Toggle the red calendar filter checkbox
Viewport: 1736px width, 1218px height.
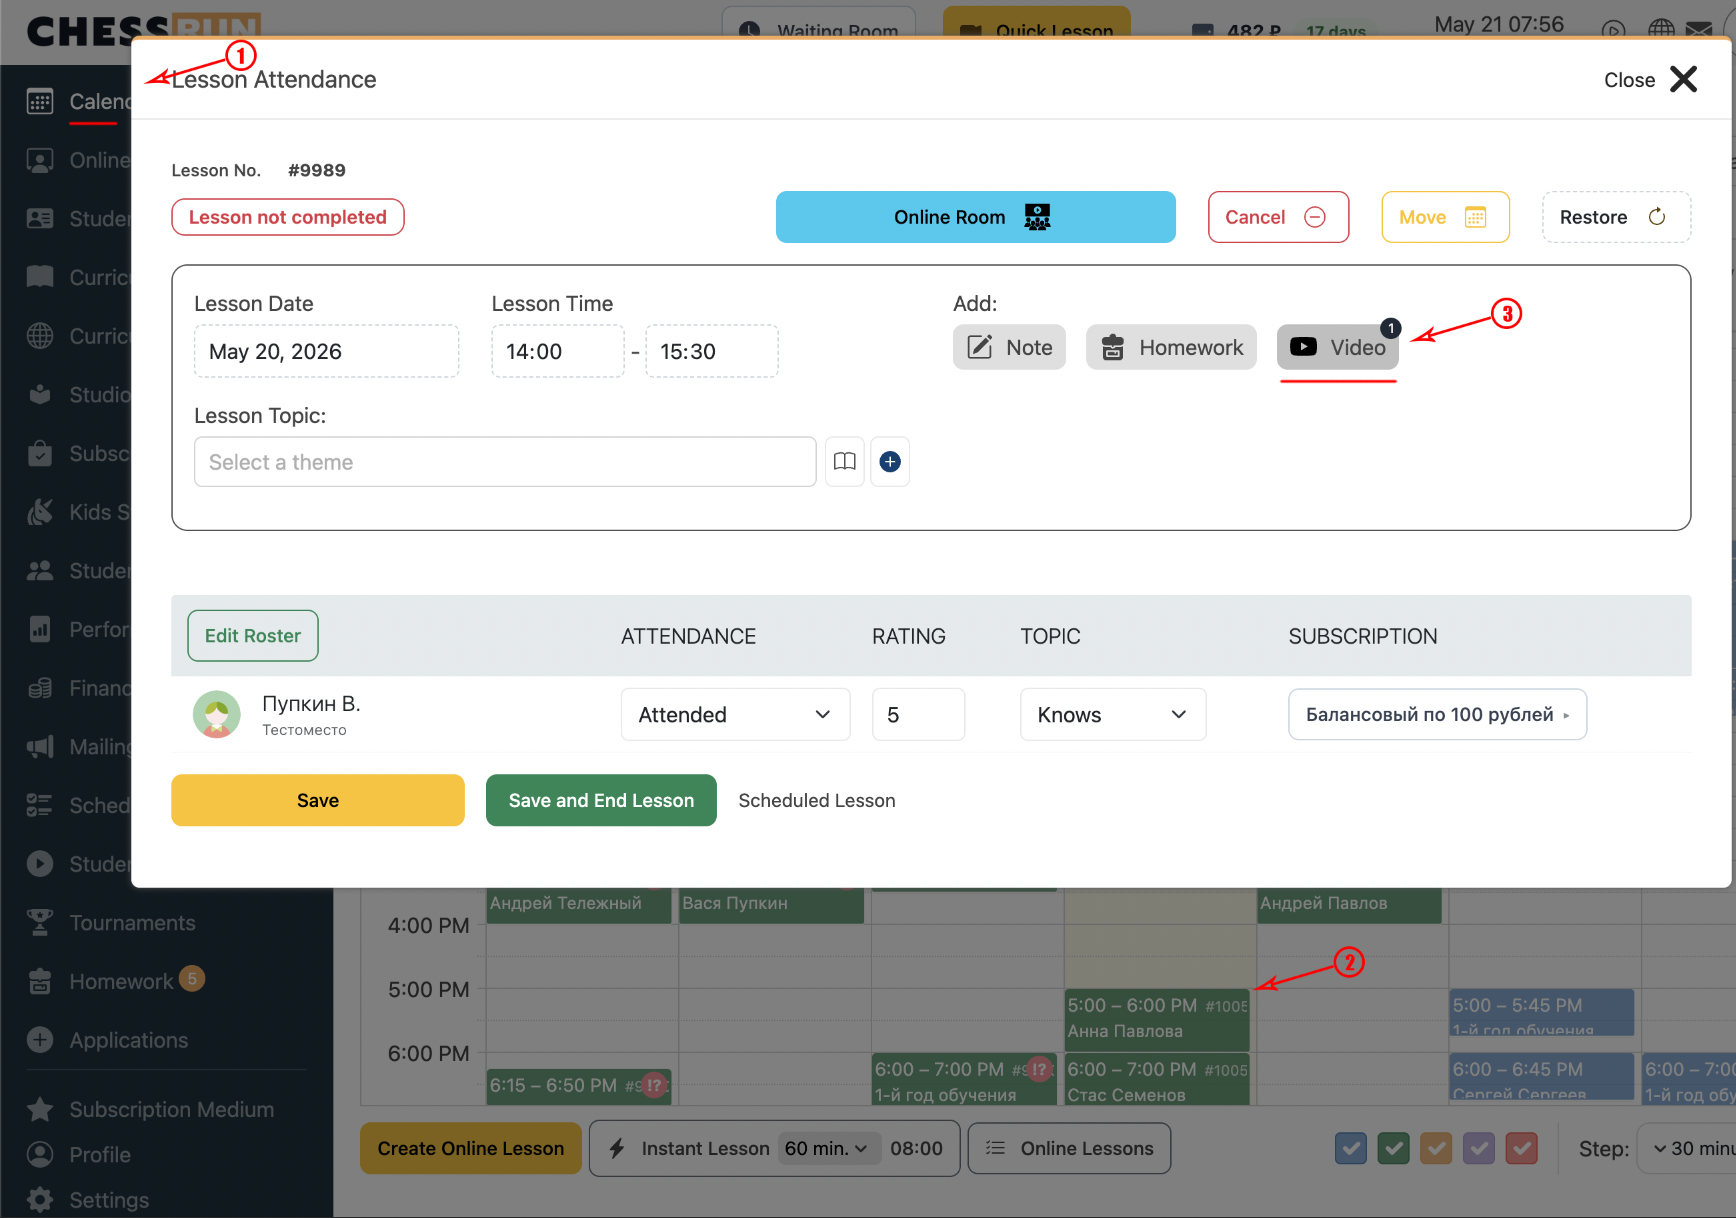(x=1522, y=1148)
